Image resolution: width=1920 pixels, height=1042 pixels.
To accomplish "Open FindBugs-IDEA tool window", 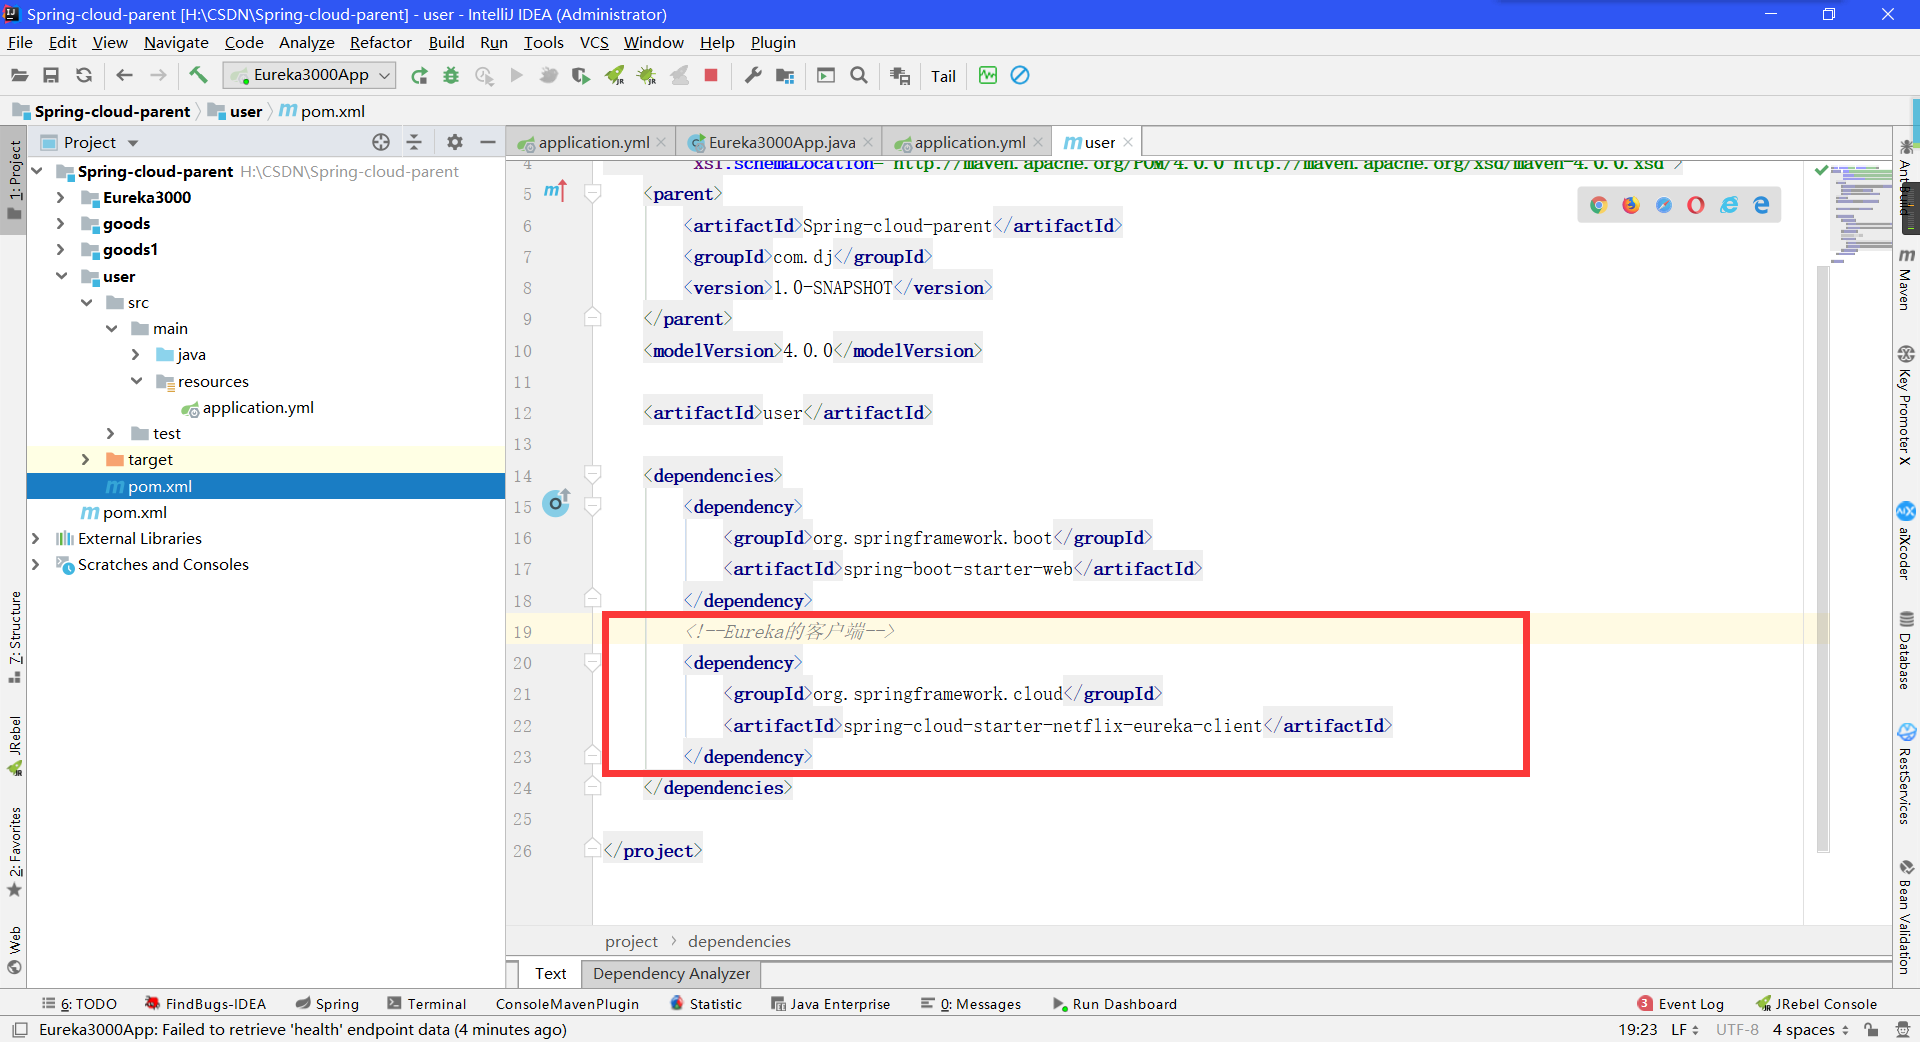I will pyautogui.click(x=206, y=1004).
